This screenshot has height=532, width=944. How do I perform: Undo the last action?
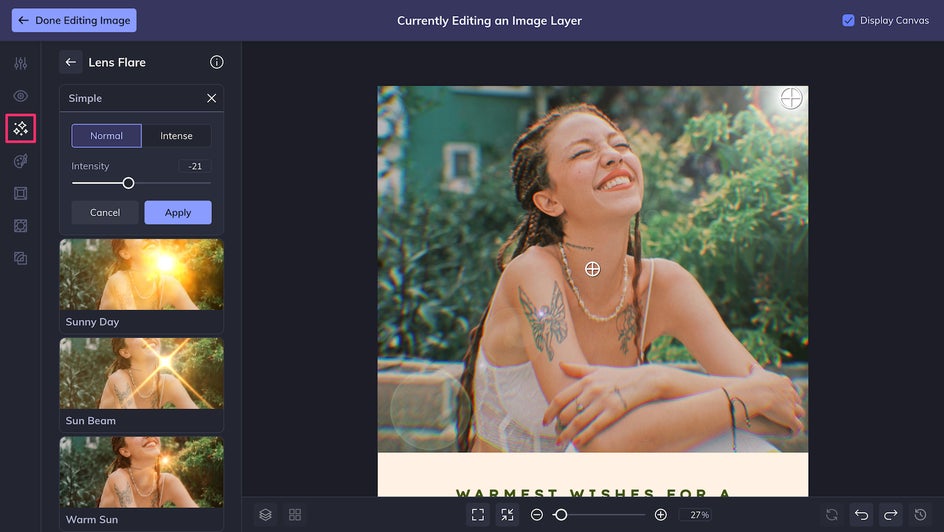click(862, 515)
